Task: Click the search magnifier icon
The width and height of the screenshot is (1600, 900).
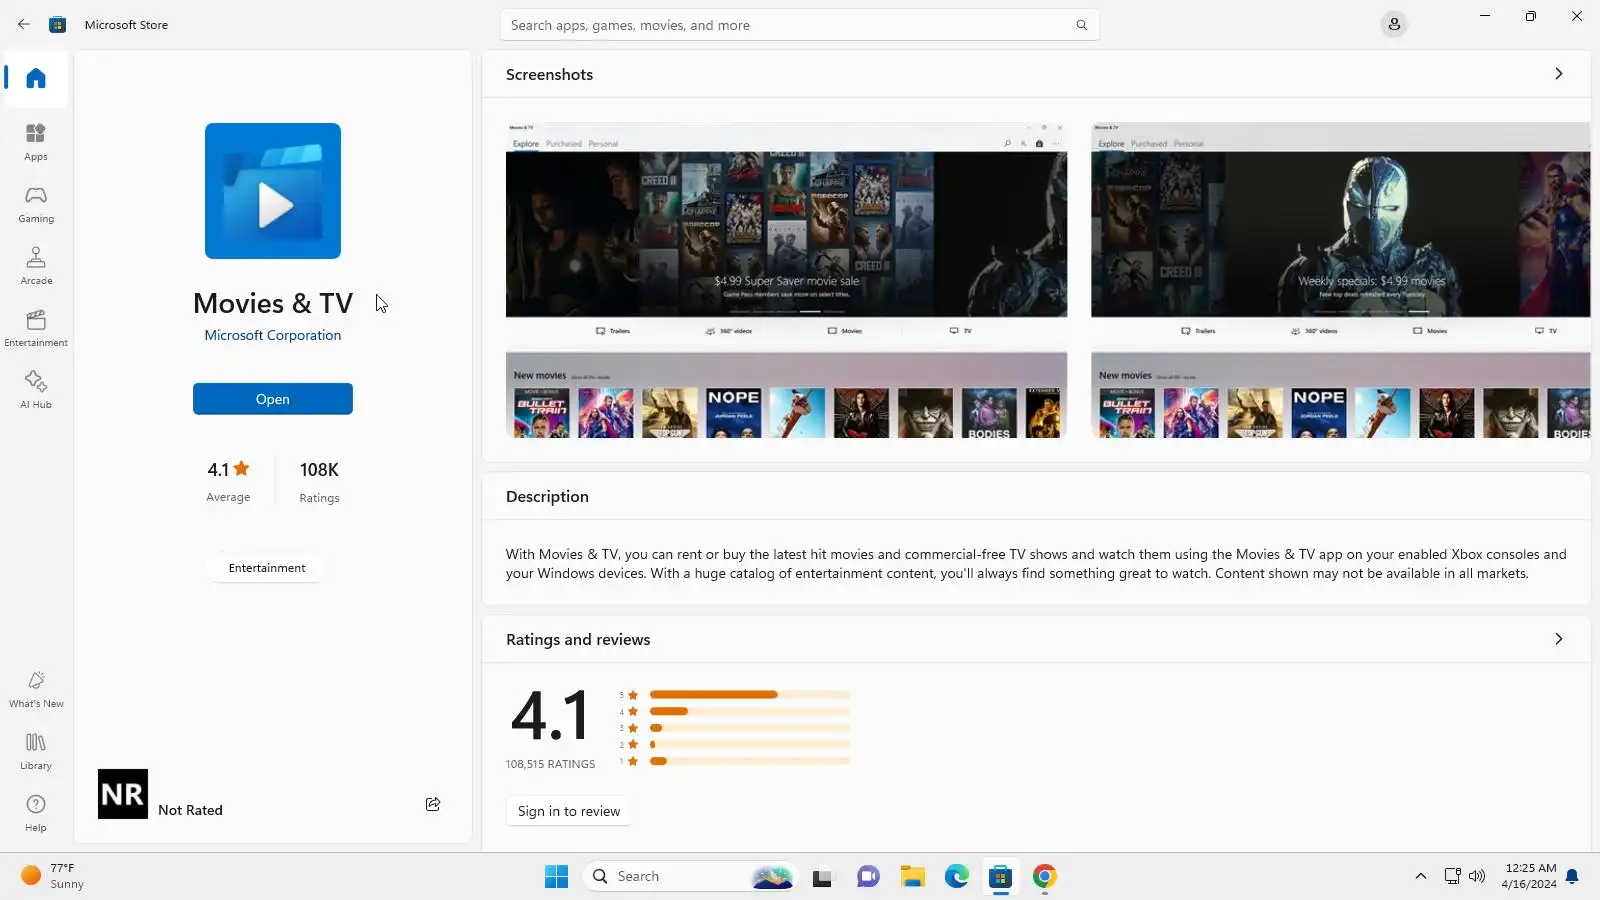Action: pyautogui.click(x=1081, y=25)
